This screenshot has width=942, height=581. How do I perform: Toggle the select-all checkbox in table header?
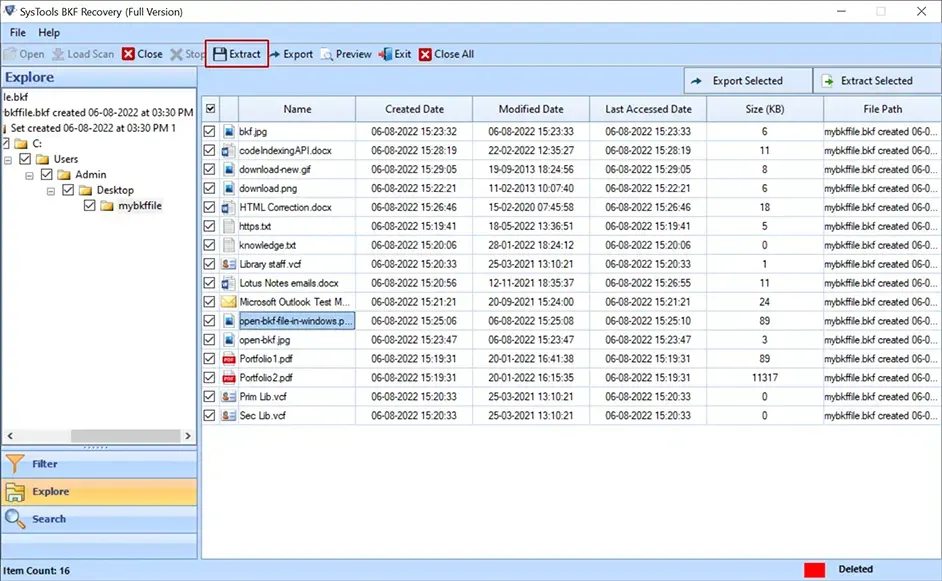click(x=210, y=109)
